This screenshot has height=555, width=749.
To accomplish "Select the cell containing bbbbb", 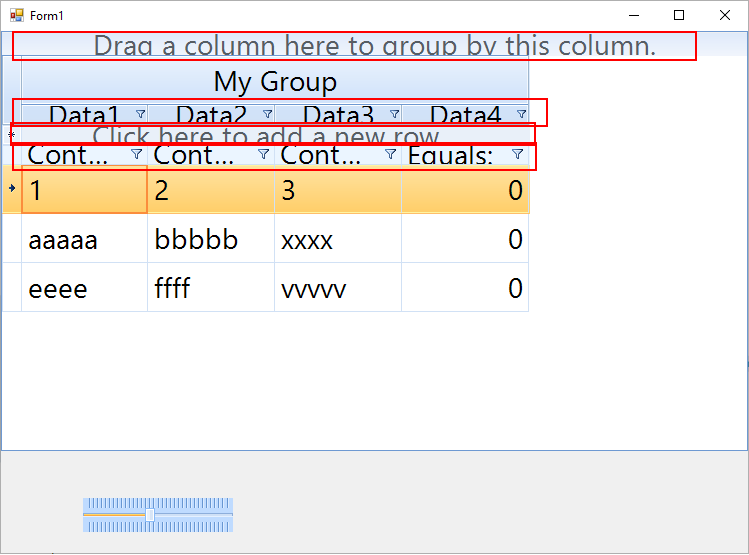I will pos(210,240).
